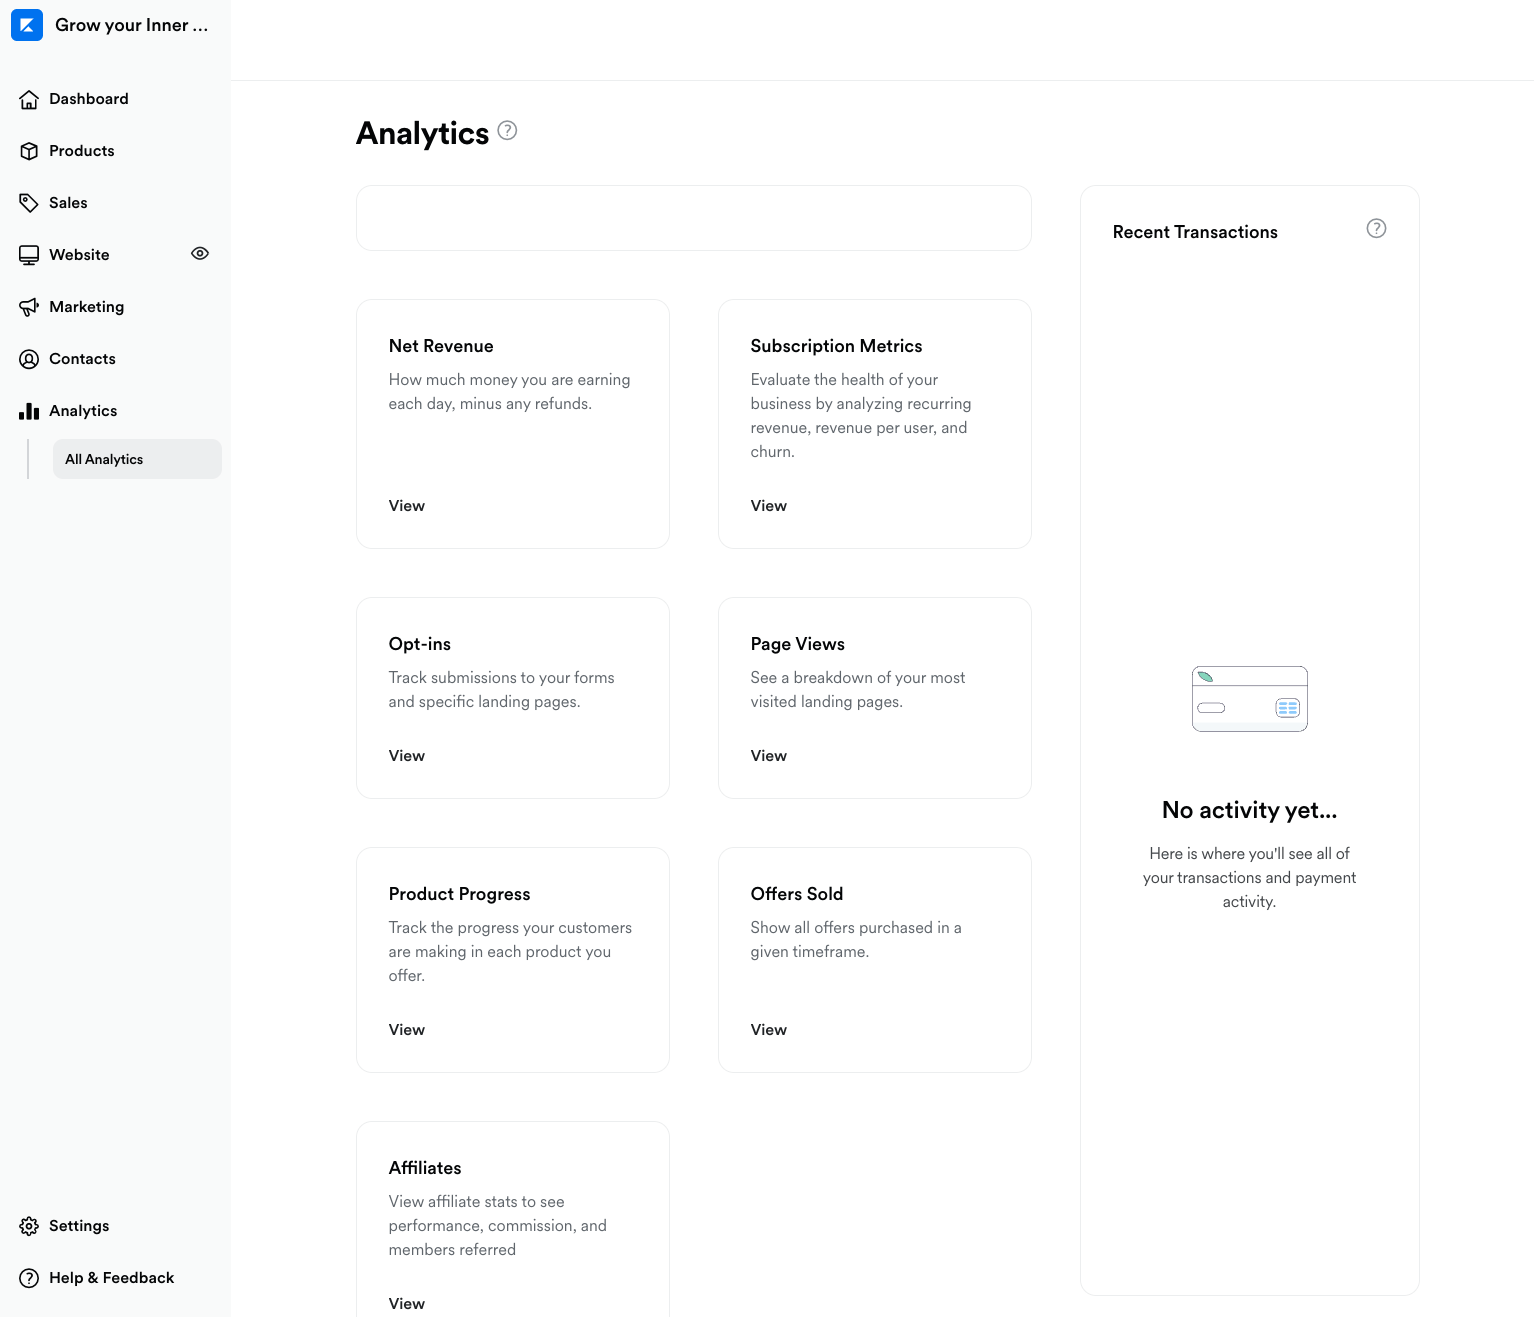The height and width of the screenshot is (1317, 1534).
Task: View the Offers Sold report
Action: point(769,1030)
